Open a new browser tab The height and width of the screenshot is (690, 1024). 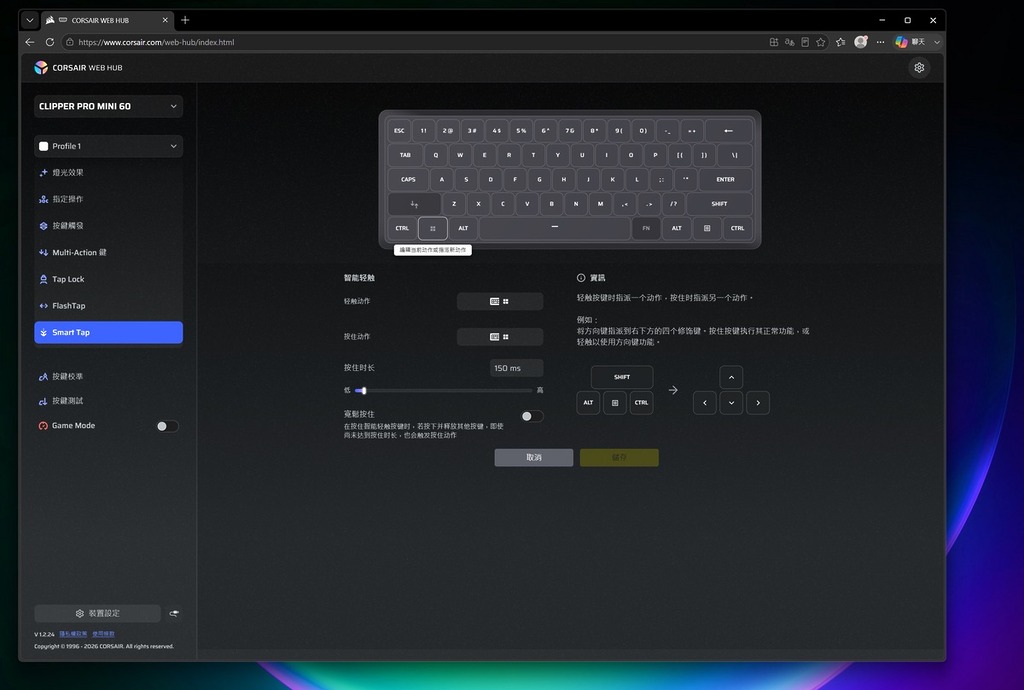coord(185,20)
